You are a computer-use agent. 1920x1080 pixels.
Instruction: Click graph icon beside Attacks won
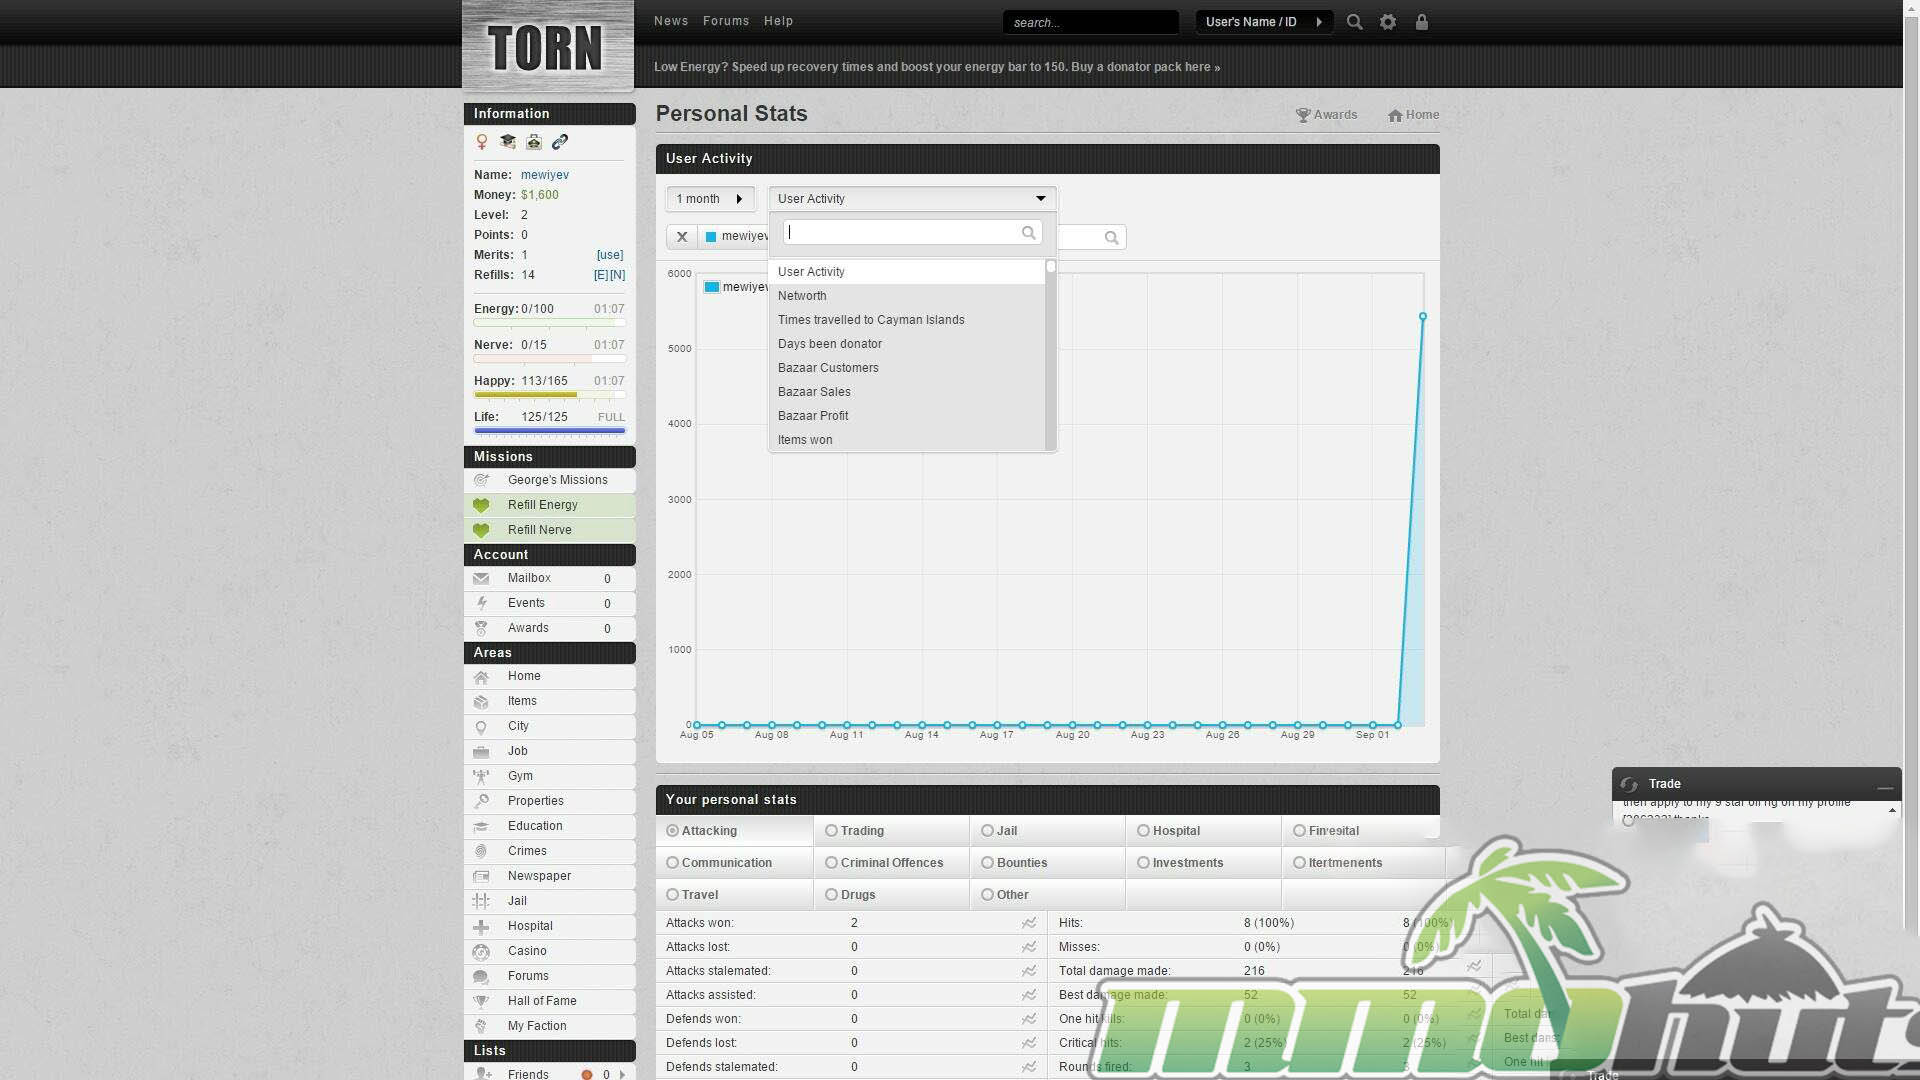(x=1028, y=923)
